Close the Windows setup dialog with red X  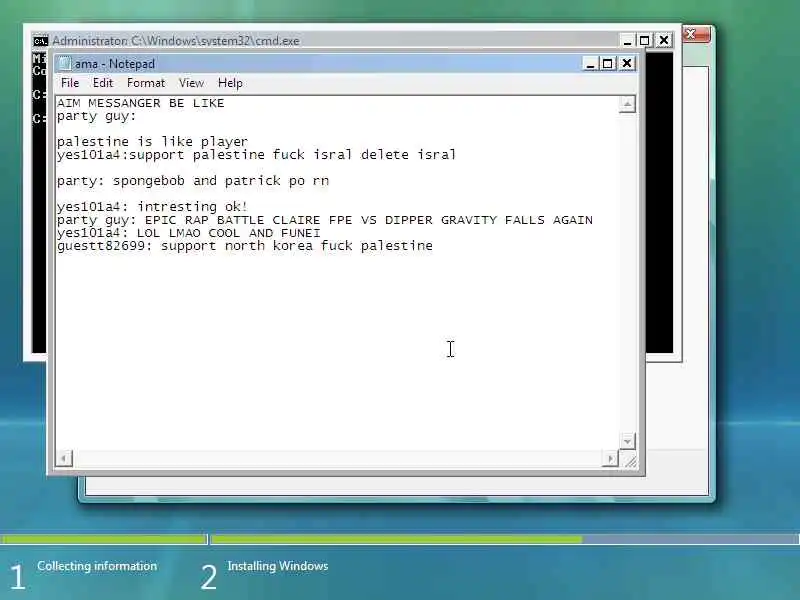point(696,35)
